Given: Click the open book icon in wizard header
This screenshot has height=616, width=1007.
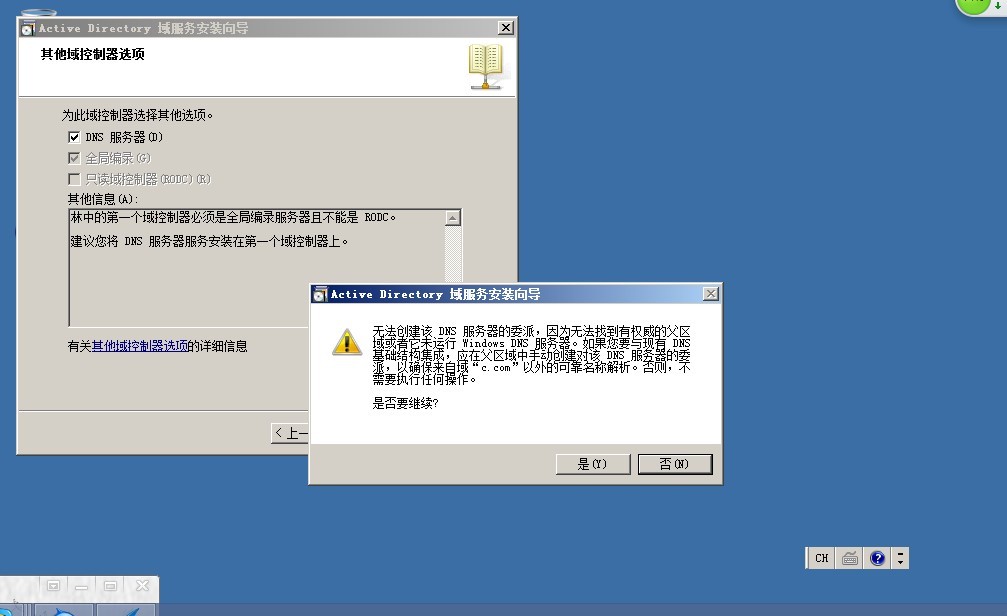Looking at the screenshot, I should [x=486, y=66].
